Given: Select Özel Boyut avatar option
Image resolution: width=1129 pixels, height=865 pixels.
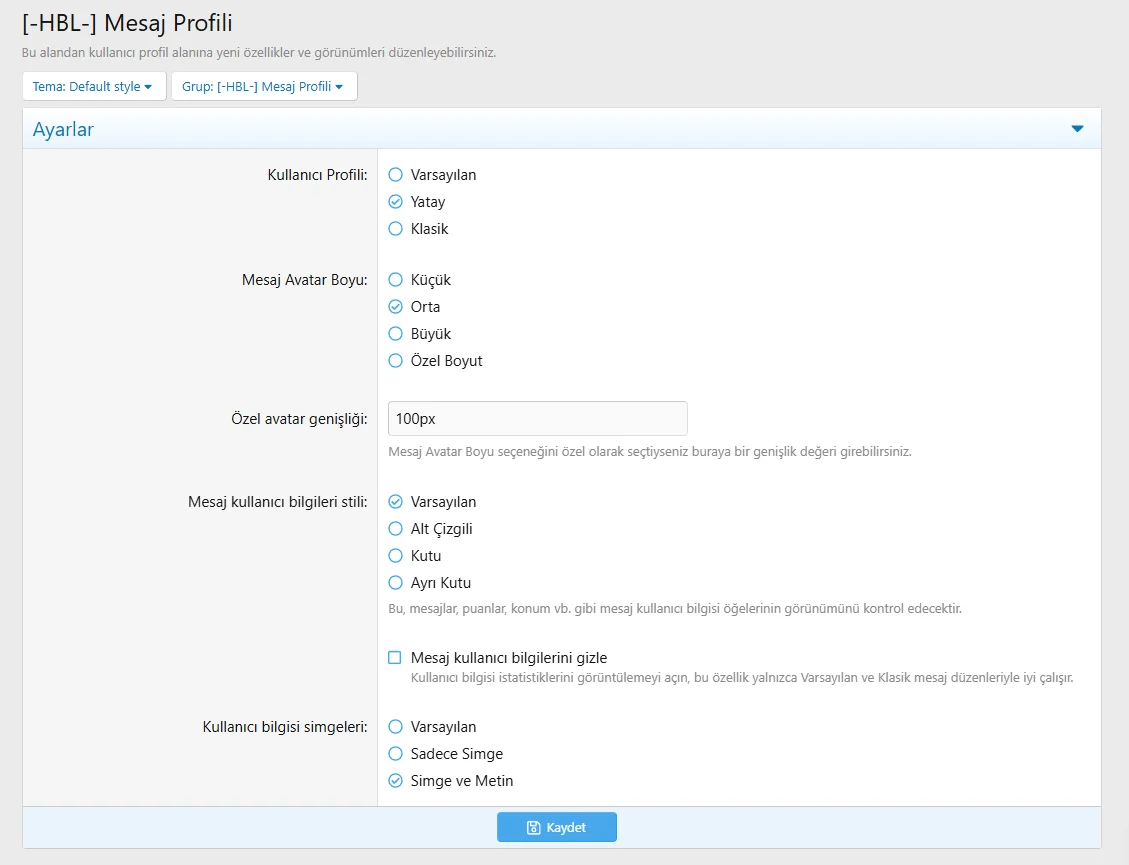Looking at the screenshot, I should (395, 361).
